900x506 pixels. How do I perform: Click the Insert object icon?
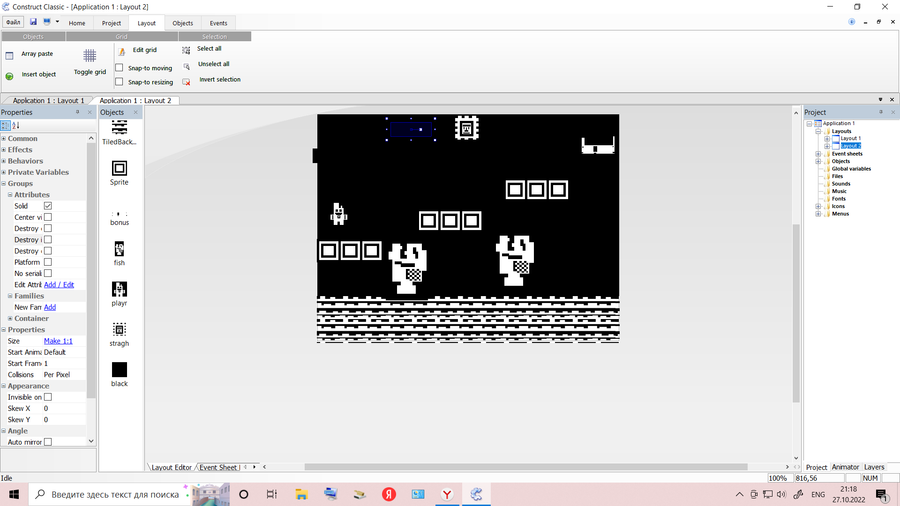pyautogui.click(x=9, y=76)
